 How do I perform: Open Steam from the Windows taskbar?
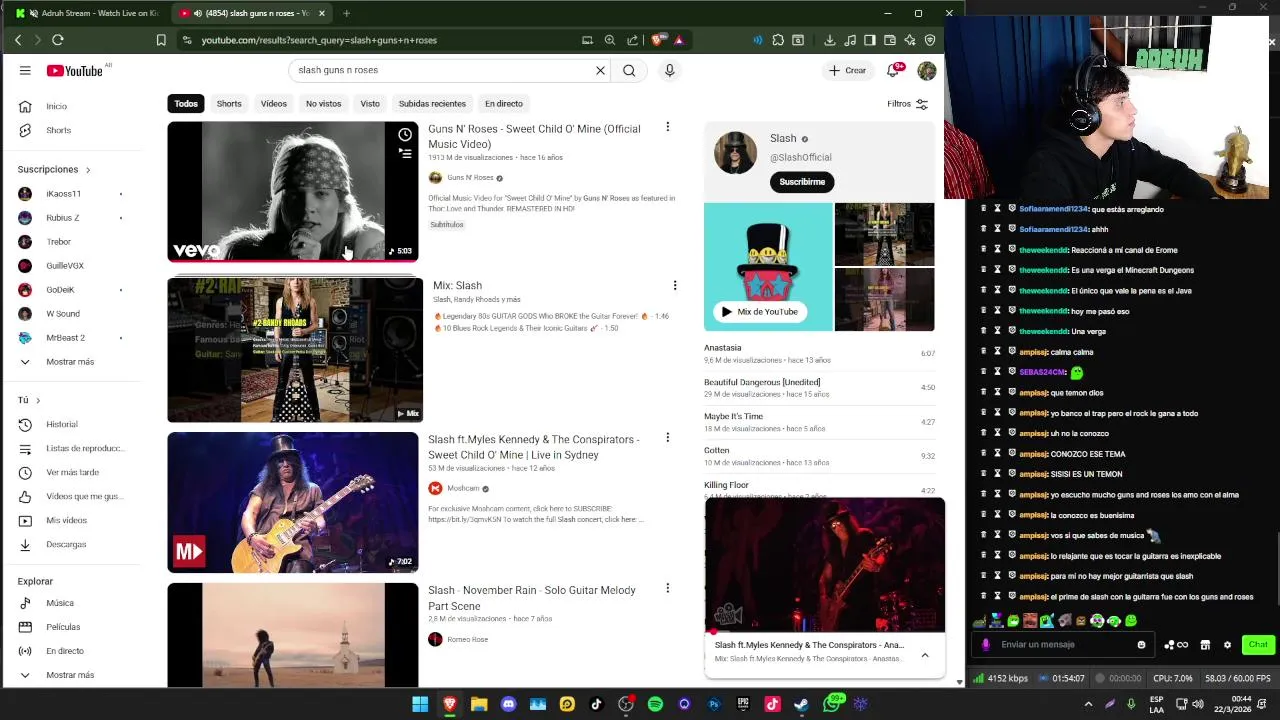[801, 704]
